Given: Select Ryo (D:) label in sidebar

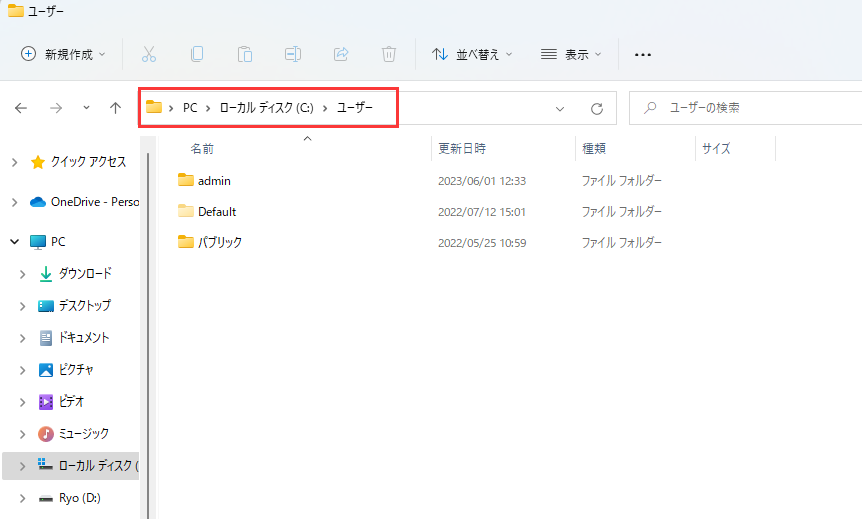Looking at the screenshot, I should (x=80, y=498).
